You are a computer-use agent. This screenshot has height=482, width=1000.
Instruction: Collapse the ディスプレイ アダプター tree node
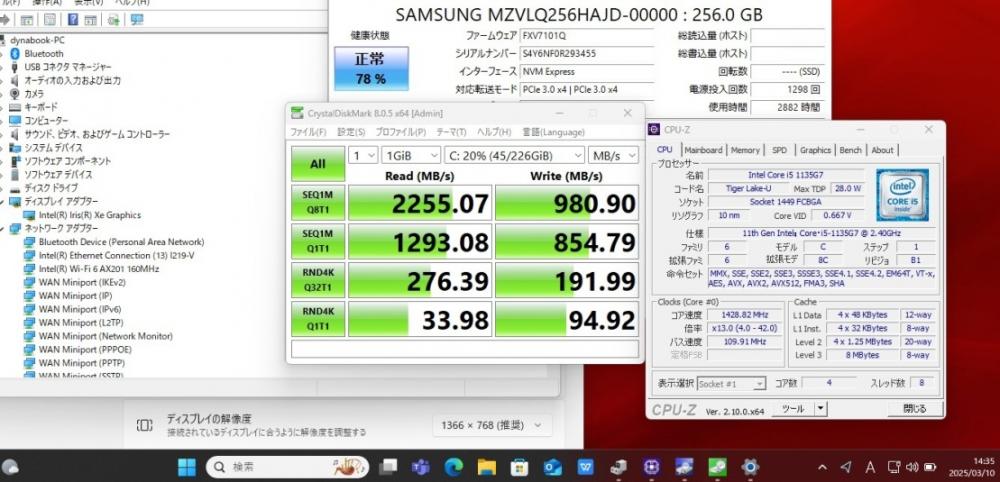[x=2, y=201]
